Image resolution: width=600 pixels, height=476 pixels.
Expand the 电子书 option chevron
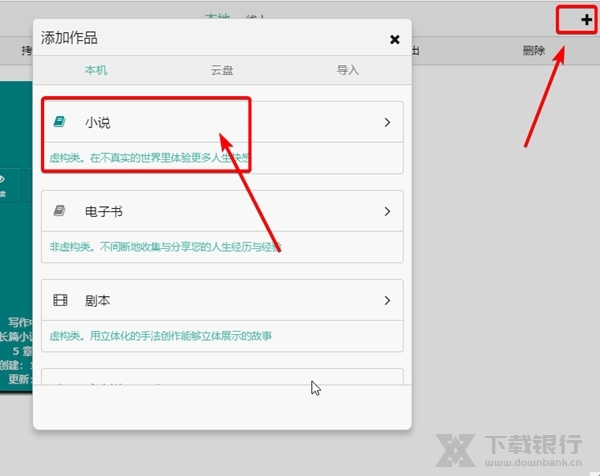pyautogui.click(x=387, y=211)
